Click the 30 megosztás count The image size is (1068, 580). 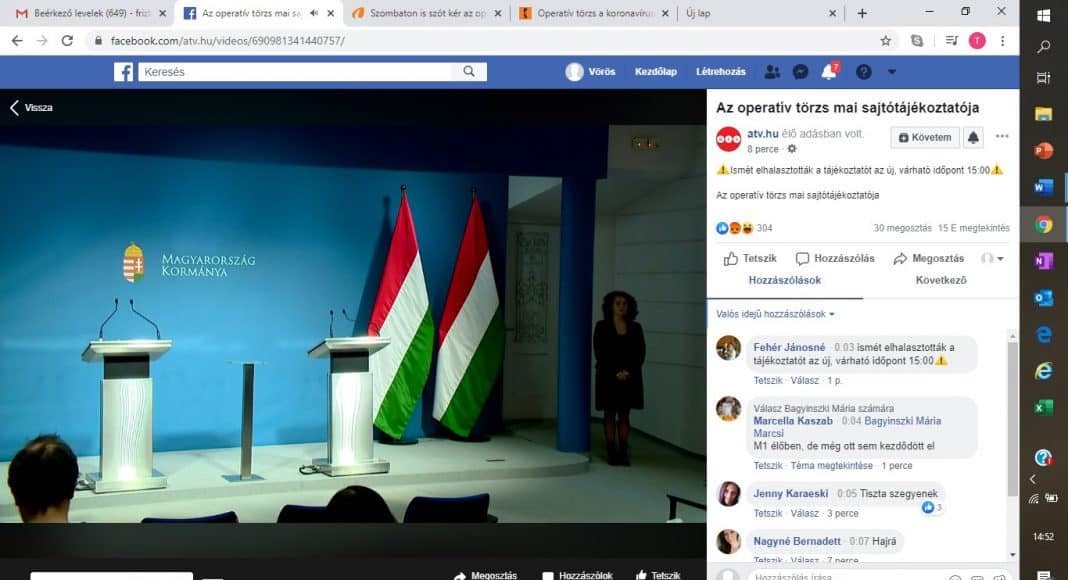(902, 228)
